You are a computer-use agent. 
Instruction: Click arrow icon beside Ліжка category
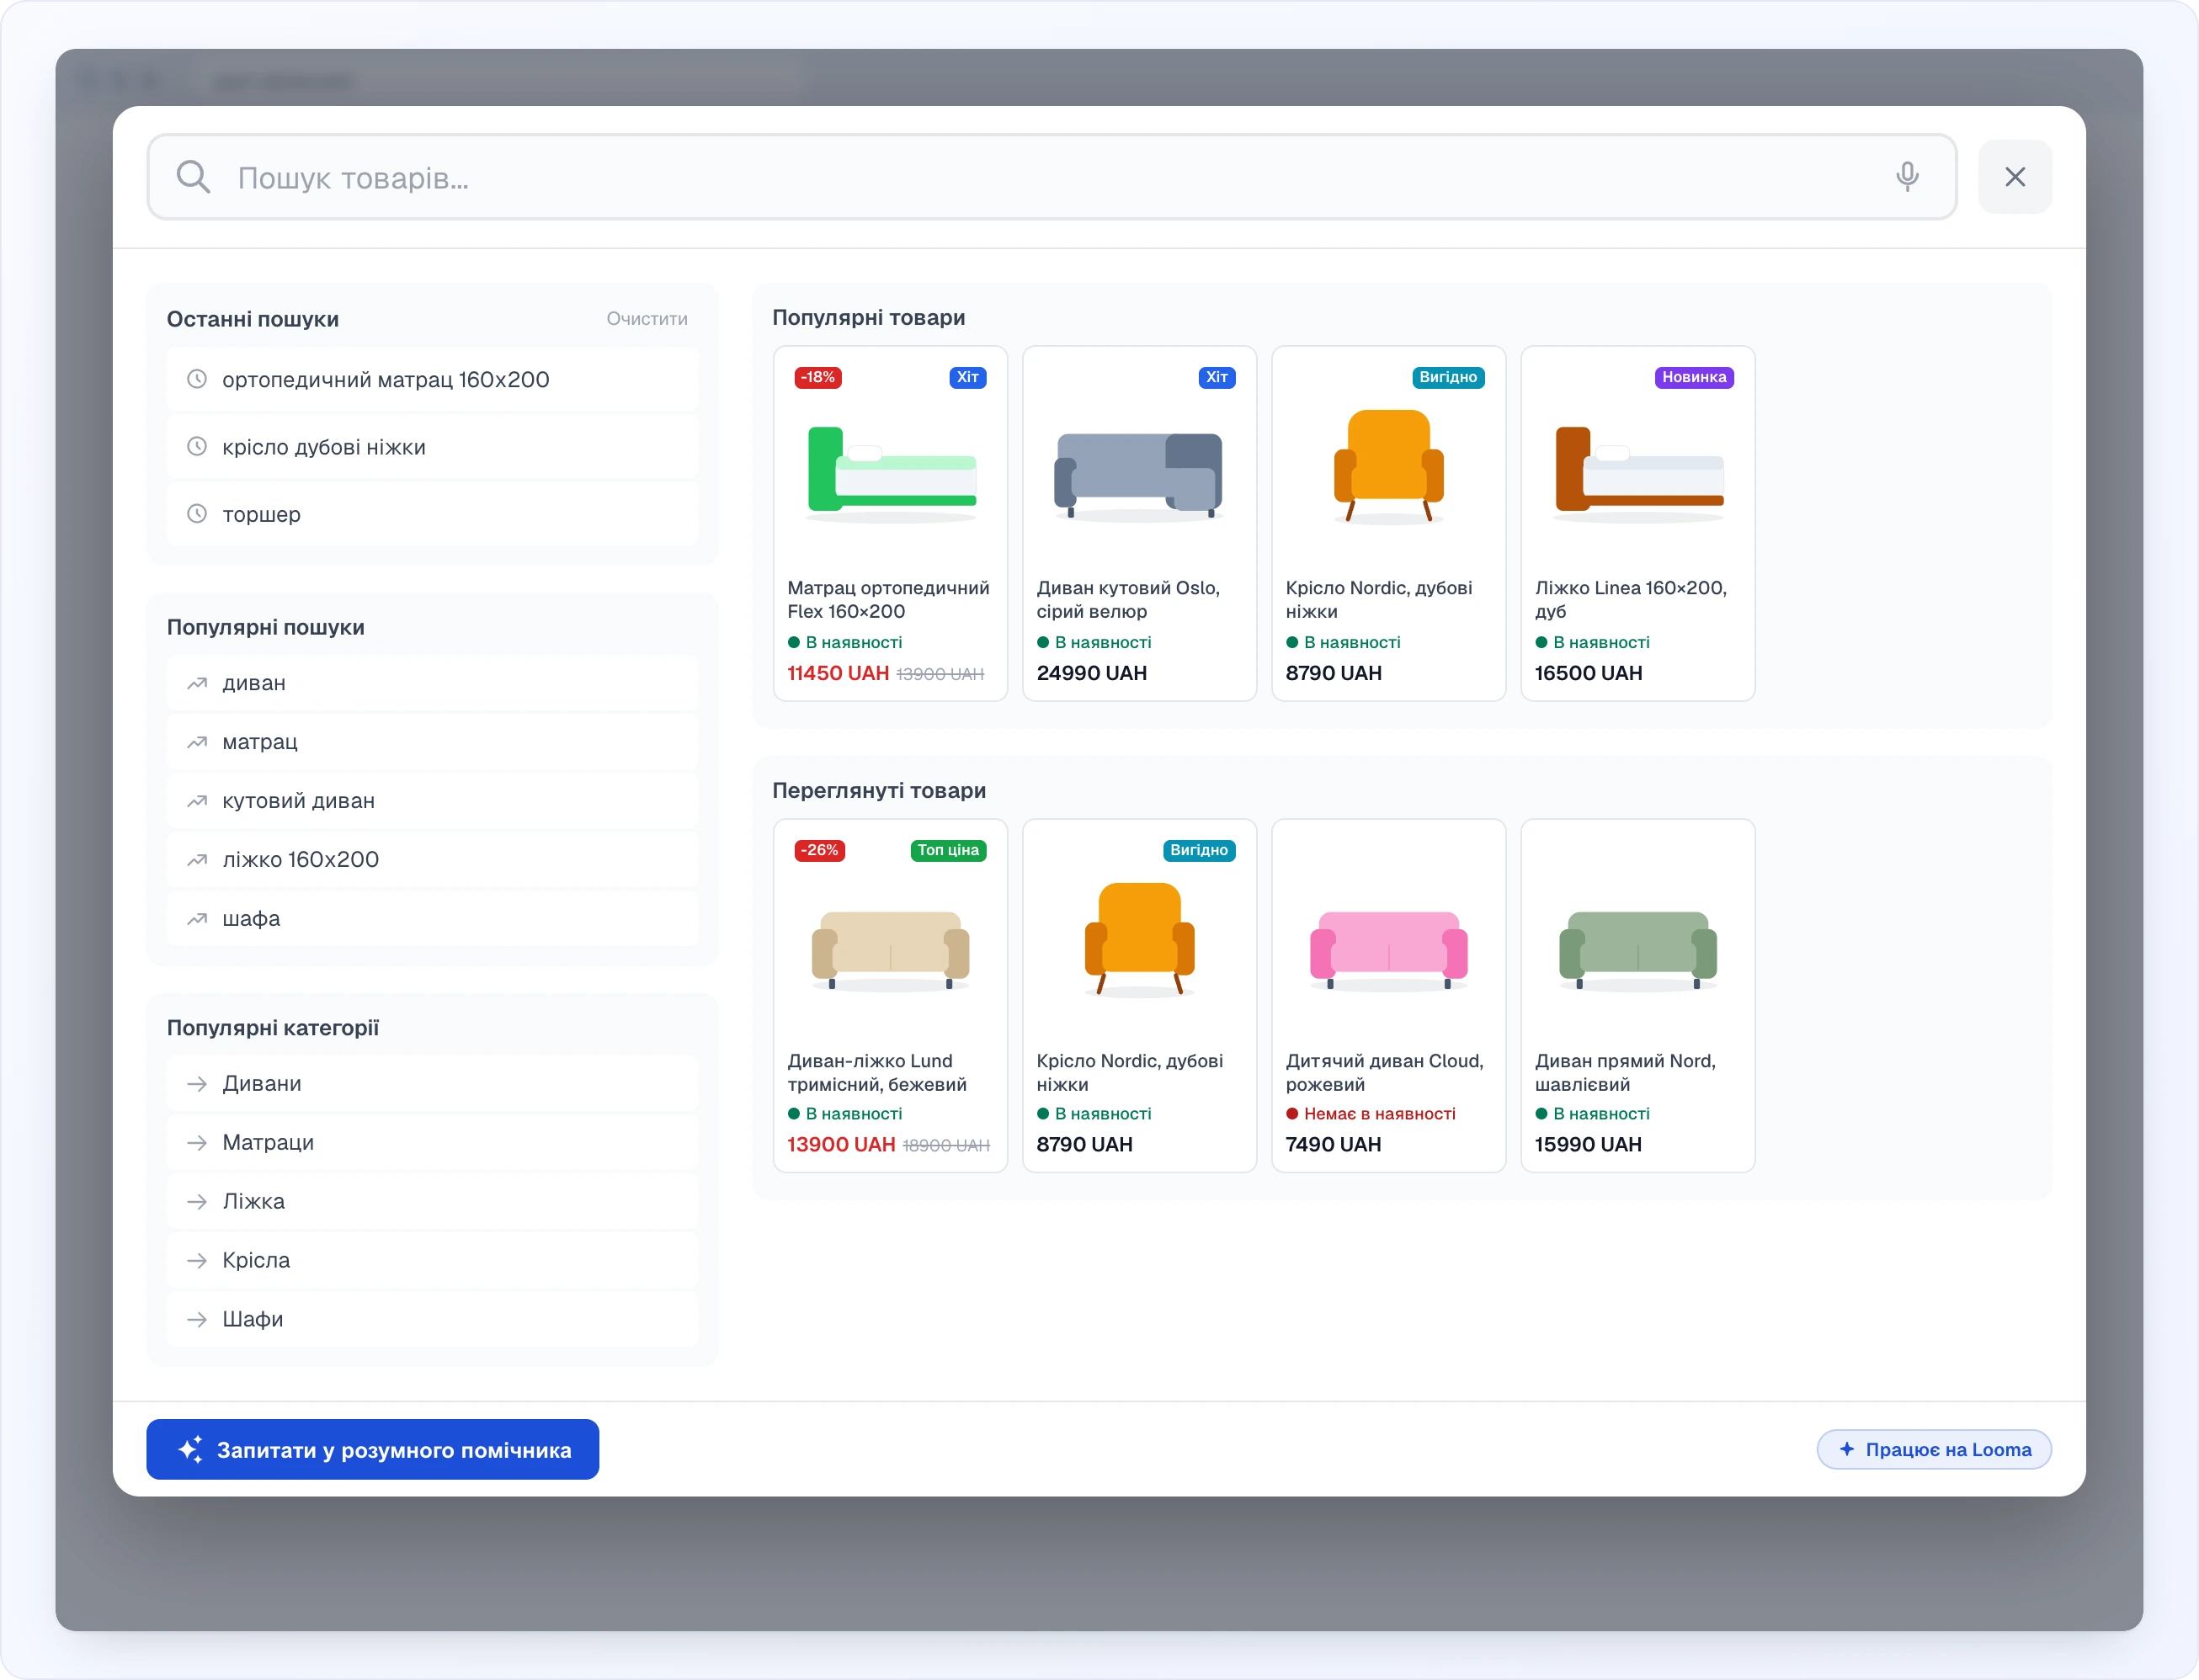[197, 1202]
